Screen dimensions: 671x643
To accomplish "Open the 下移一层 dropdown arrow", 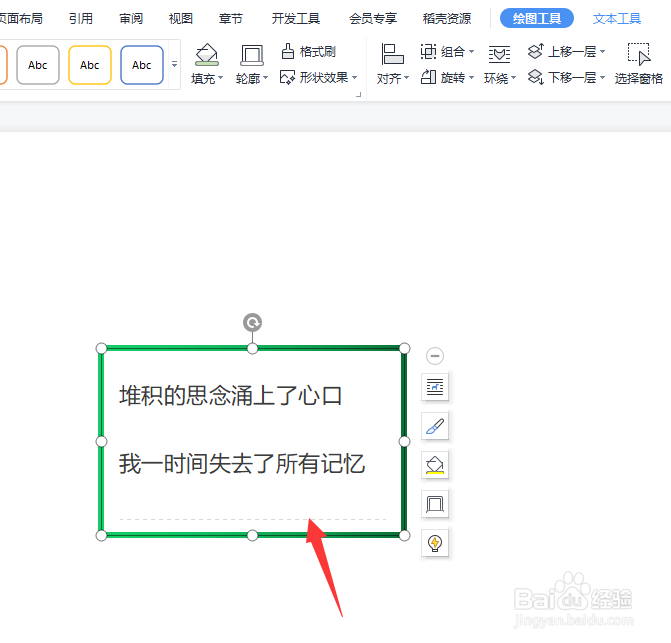I will click(x=603, y=78).
